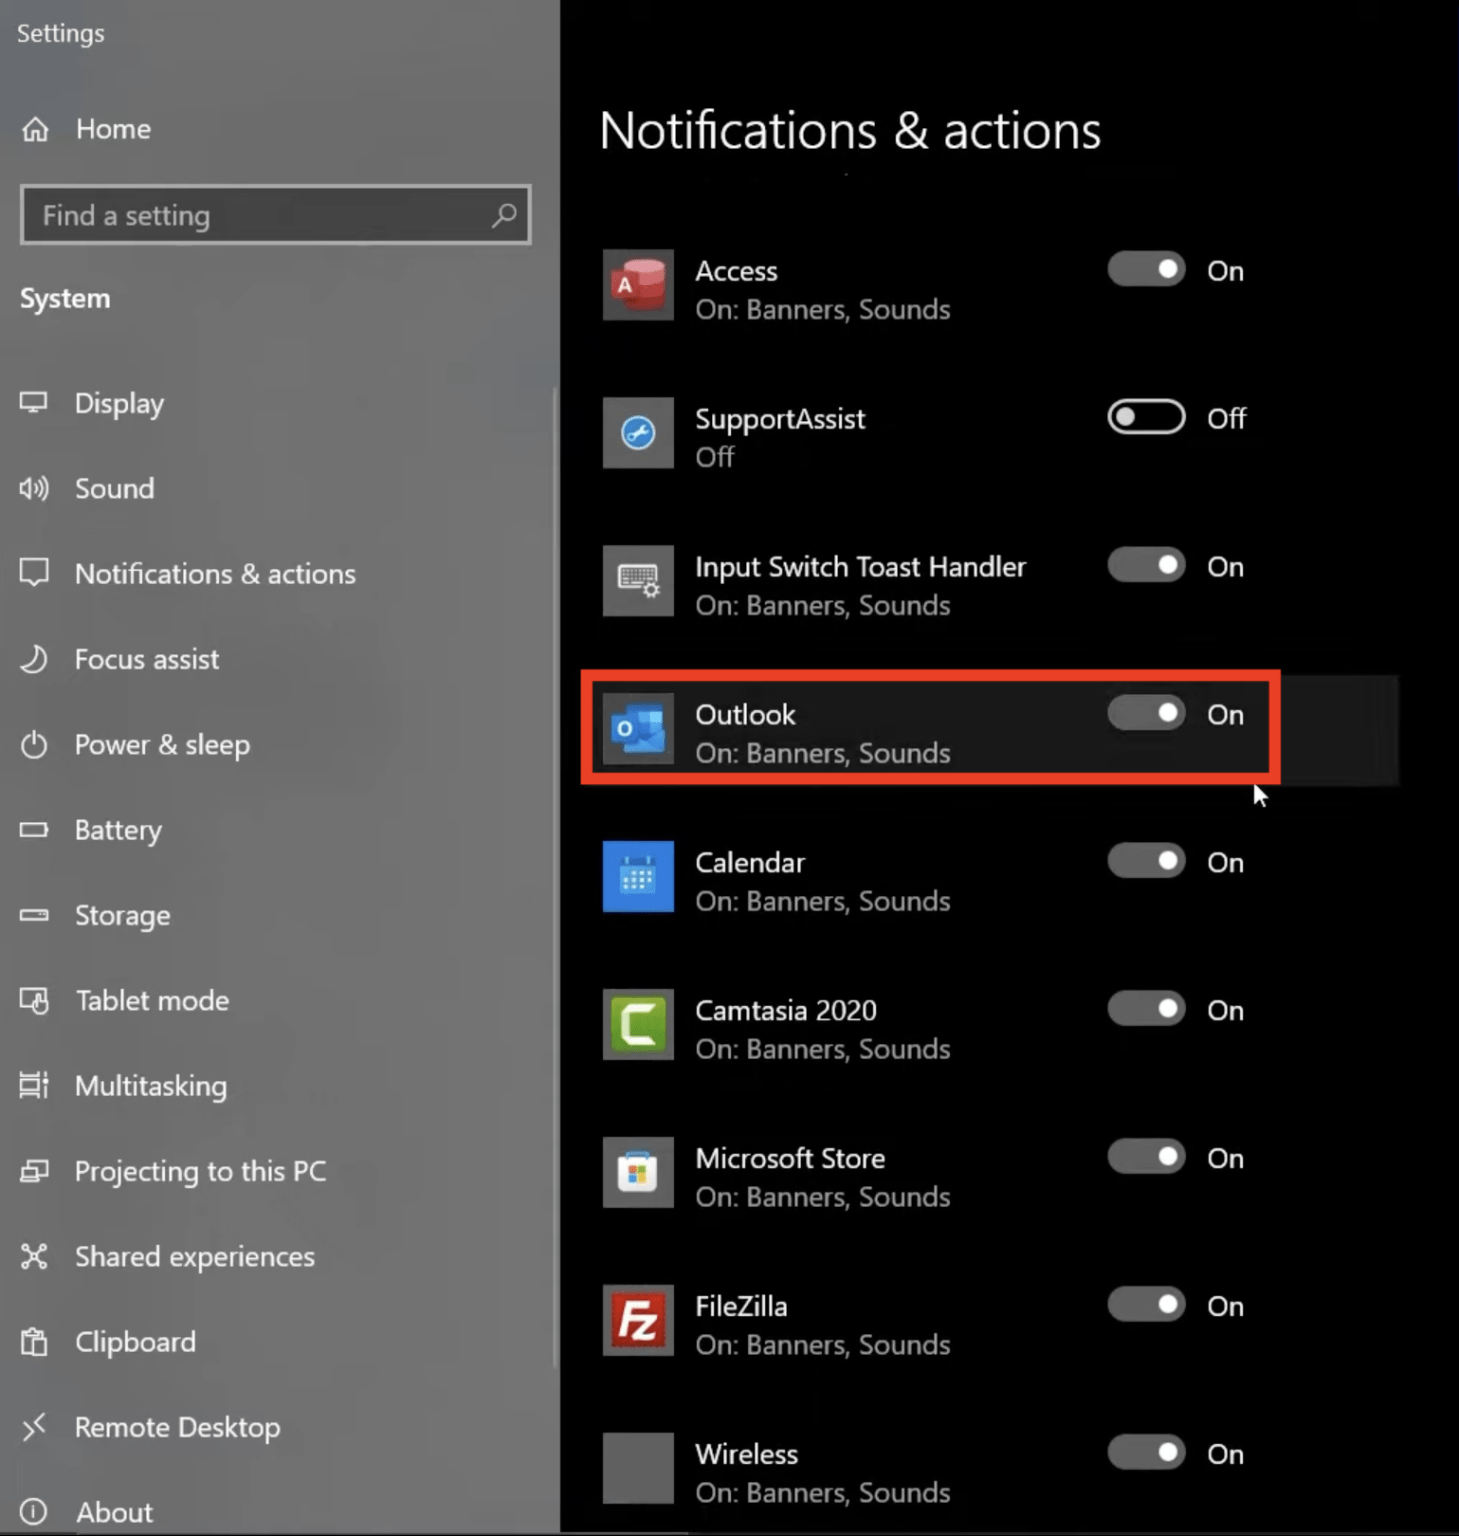Click the Microsoft Store icon
The height and width of the screenshot is (1536, 1459).
[637, 1172]
